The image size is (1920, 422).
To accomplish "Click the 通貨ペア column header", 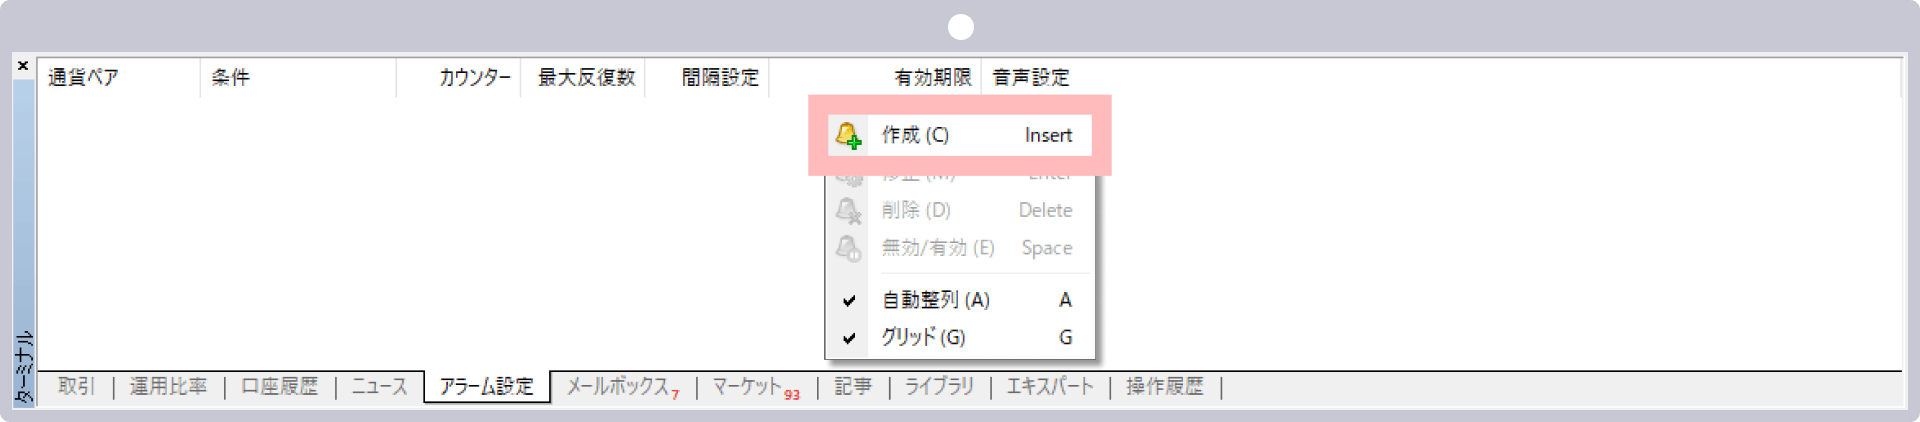I will point(83,78).
